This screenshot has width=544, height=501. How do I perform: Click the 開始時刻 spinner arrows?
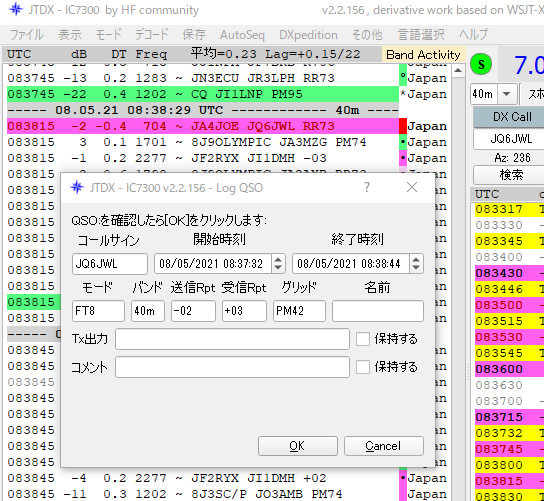(x=278, y=264)
